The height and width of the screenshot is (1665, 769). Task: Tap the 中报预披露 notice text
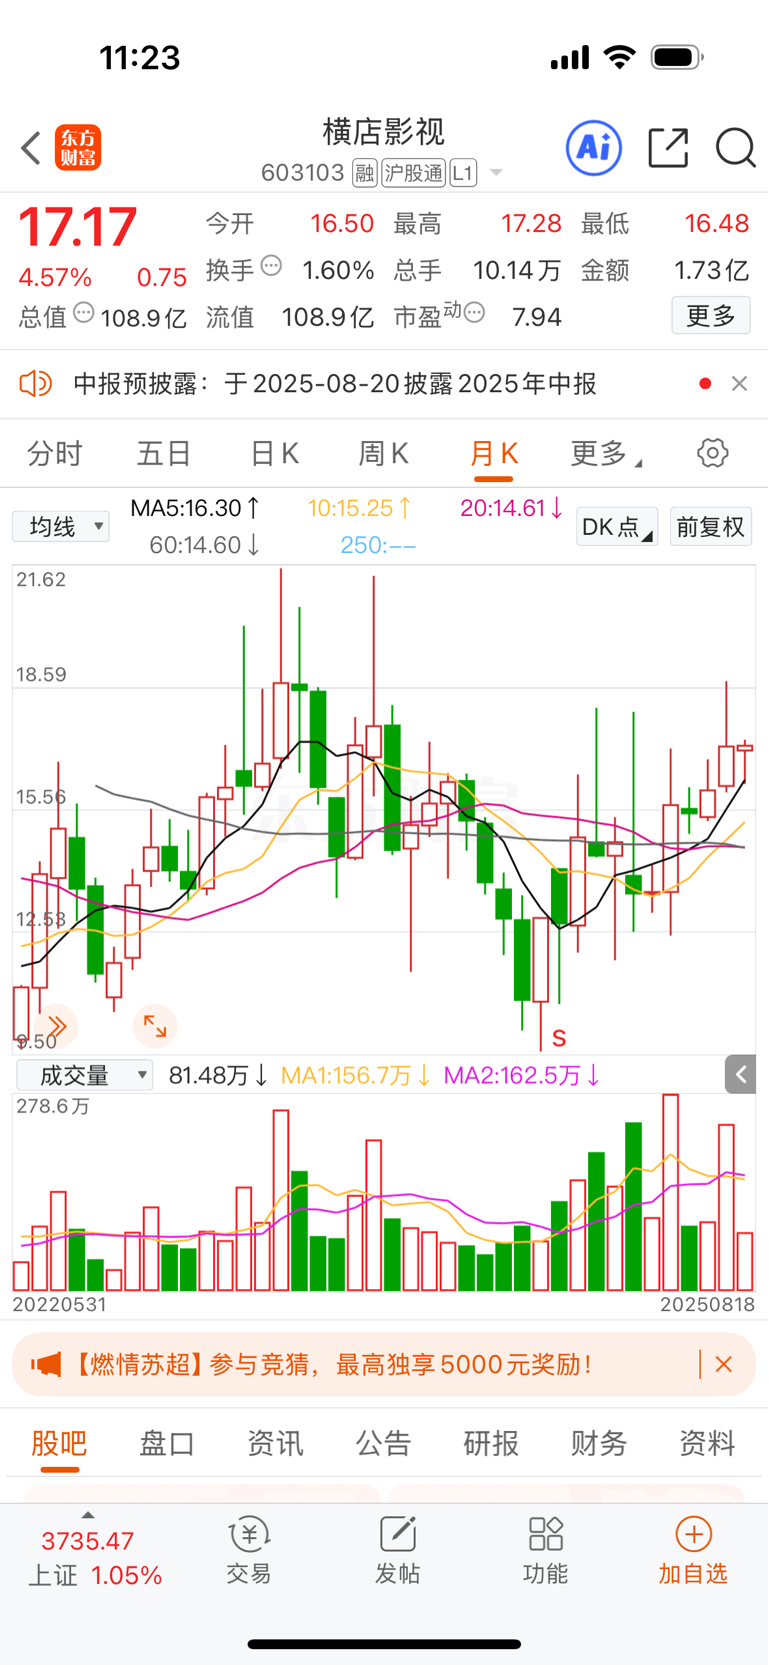[x=335, y=383]
